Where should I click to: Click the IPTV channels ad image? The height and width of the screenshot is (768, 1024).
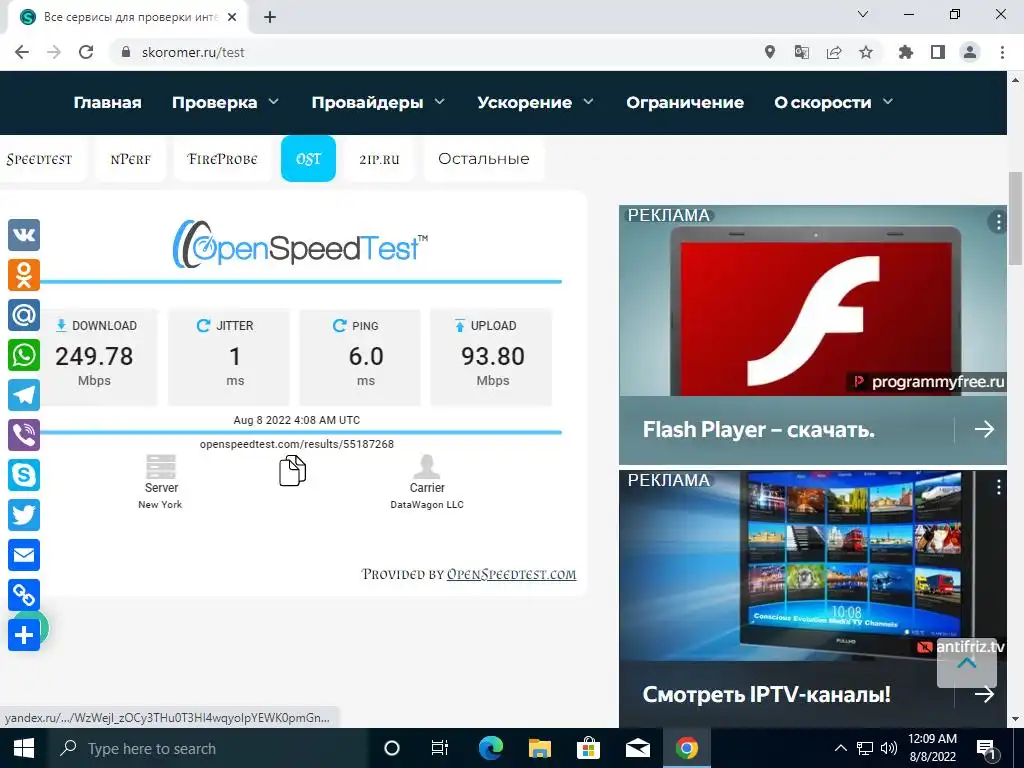click(x=813, y=566)
